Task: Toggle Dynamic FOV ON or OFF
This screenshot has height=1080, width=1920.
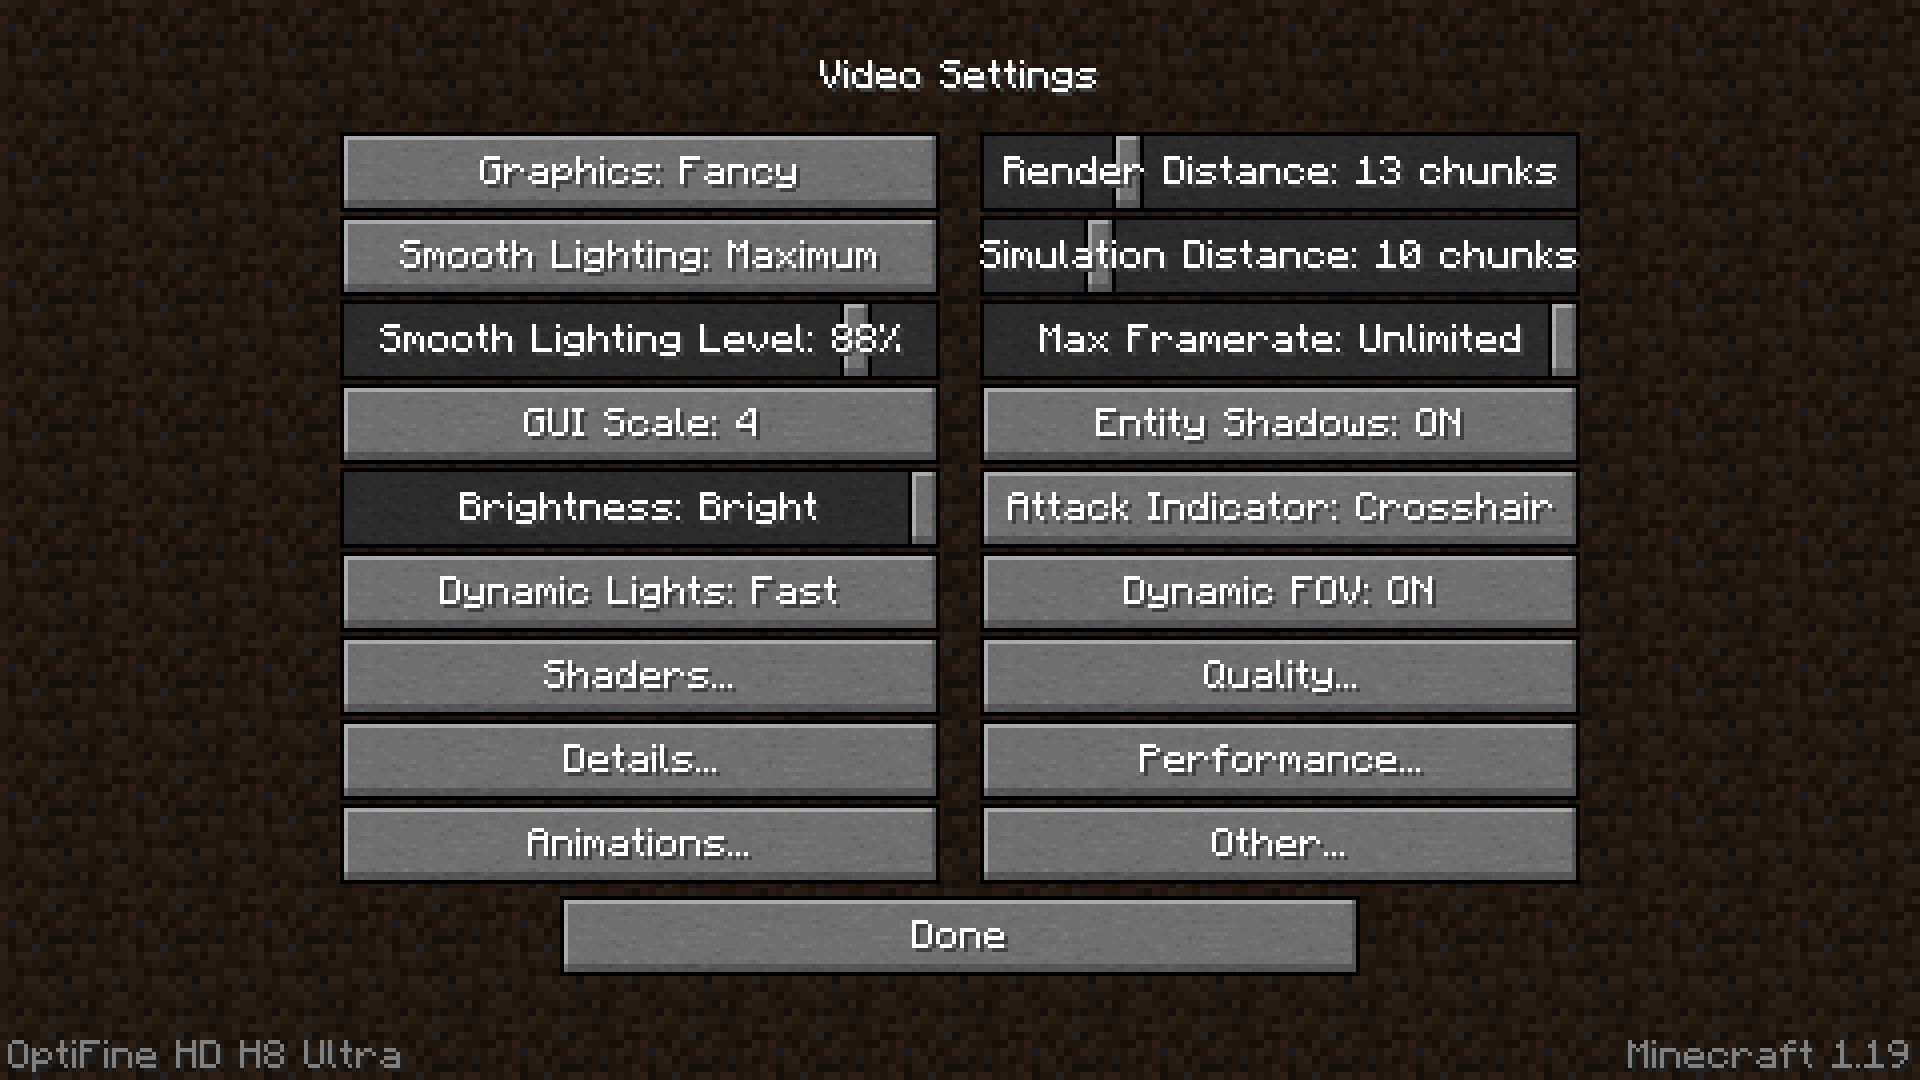Action: click(x=1278, y=589)
